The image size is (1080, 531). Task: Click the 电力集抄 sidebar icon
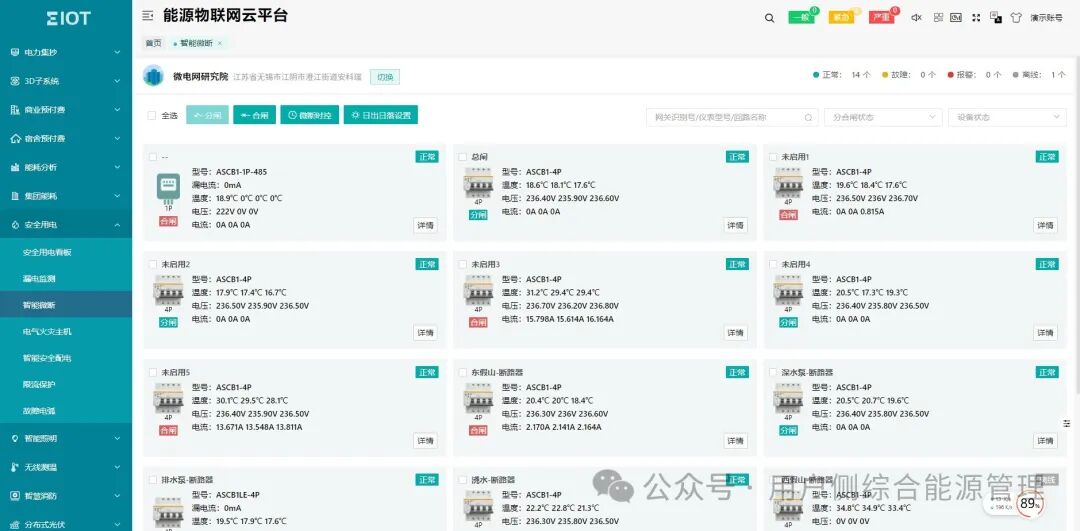click(15, 52)
